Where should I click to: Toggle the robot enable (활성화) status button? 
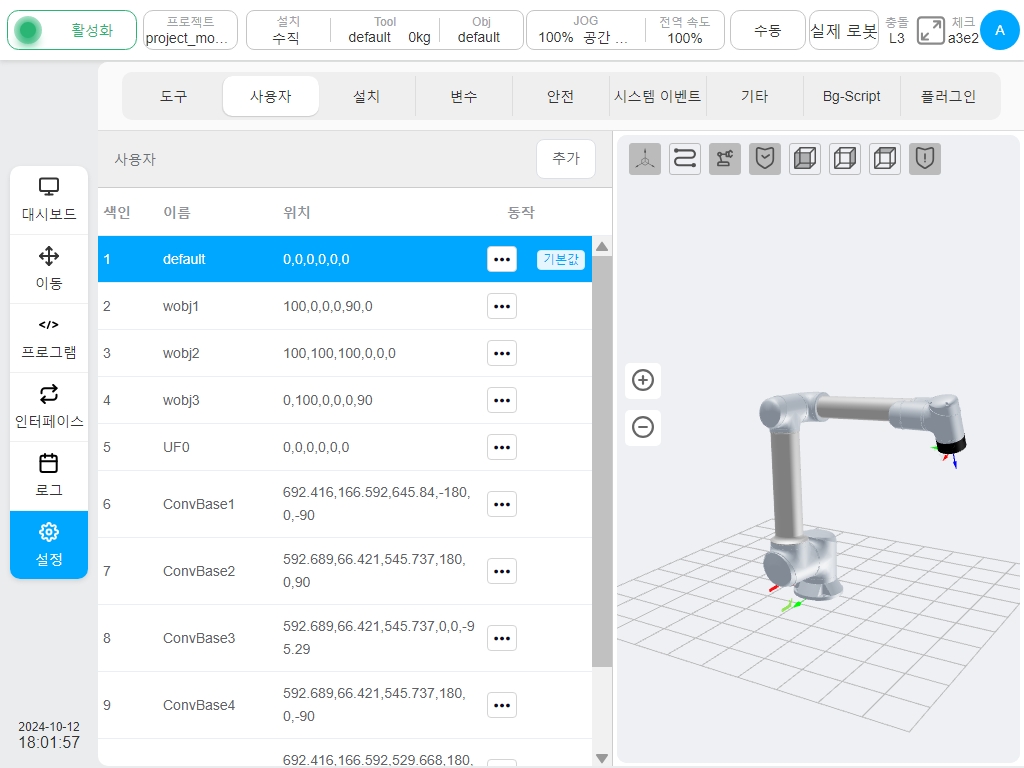(72, 30)
